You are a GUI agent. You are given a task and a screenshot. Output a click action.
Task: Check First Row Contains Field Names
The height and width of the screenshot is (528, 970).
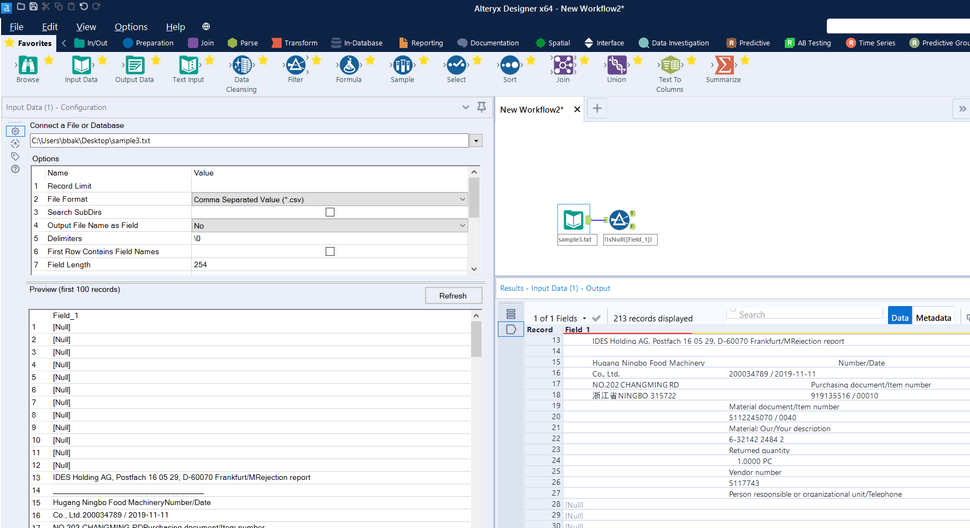tap(330, 251)
